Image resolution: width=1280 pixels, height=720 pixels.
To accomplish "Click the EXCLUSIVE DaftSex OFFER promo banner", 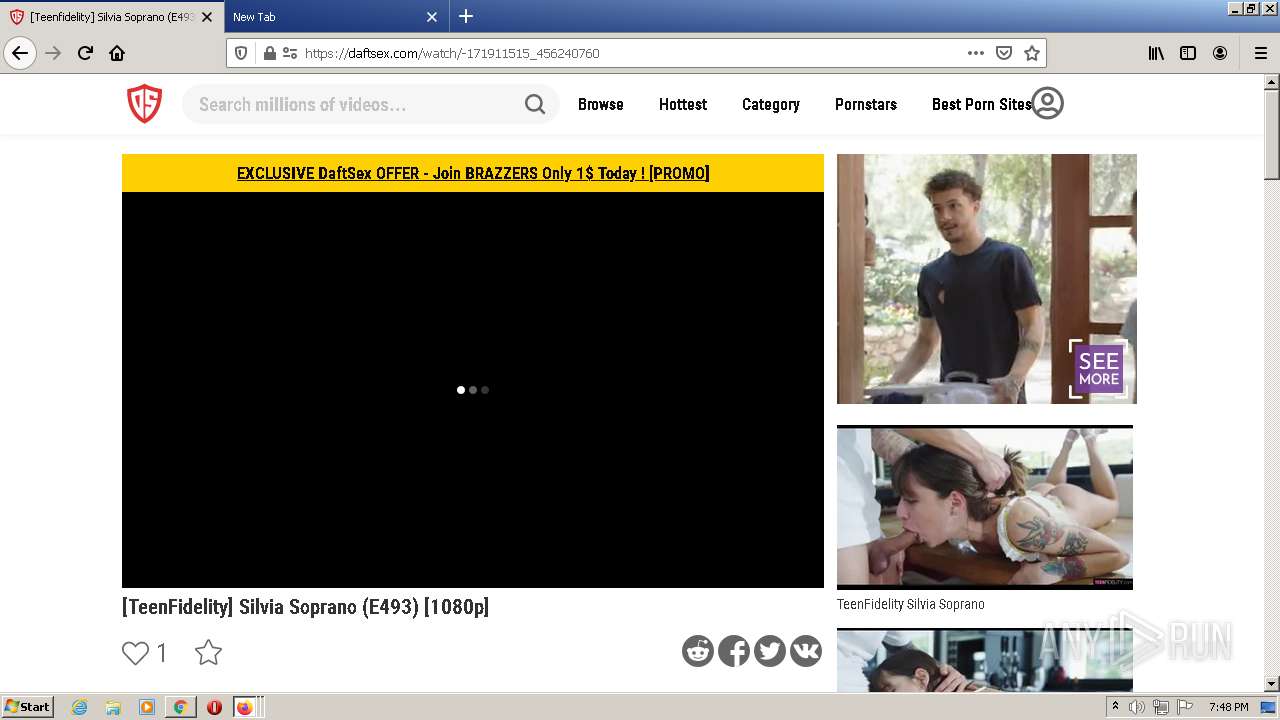I will (473, 173).
